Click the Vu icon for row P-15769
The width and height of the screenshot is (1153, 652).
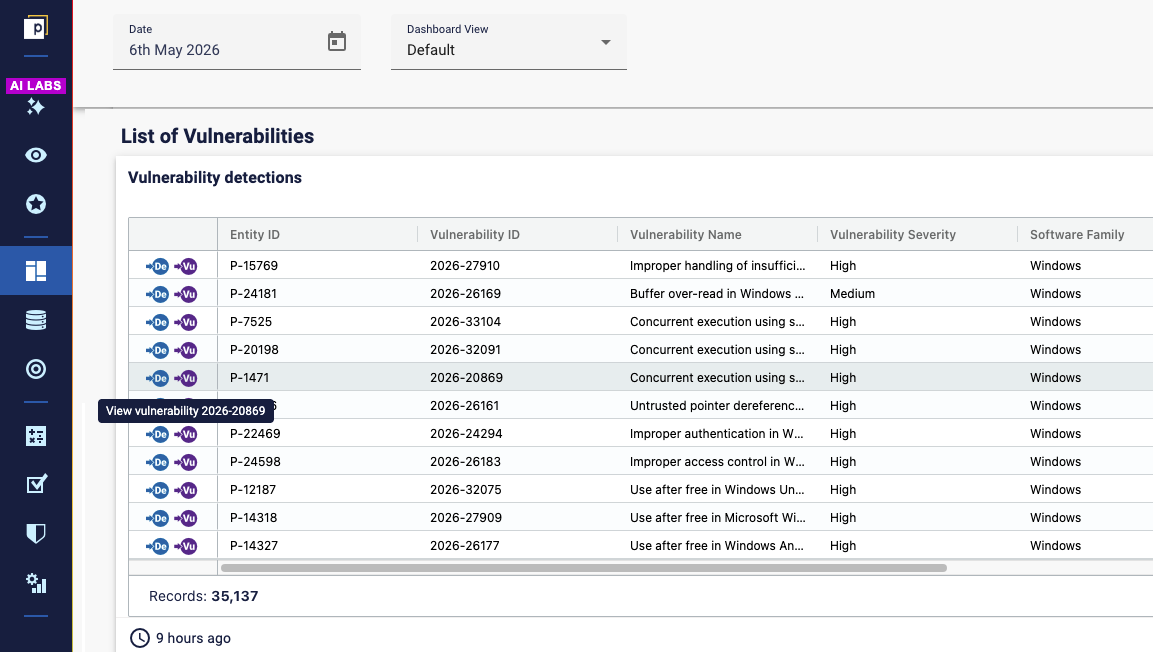[186, 266]
